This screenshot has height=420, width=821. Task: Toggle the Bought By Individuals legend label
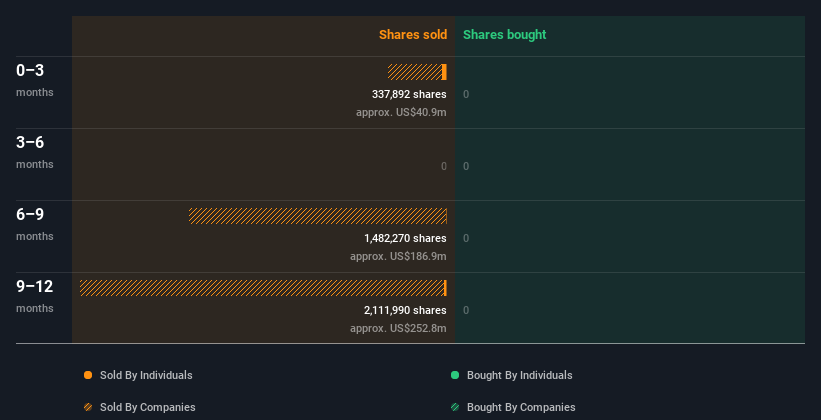[x=519, y=375]
